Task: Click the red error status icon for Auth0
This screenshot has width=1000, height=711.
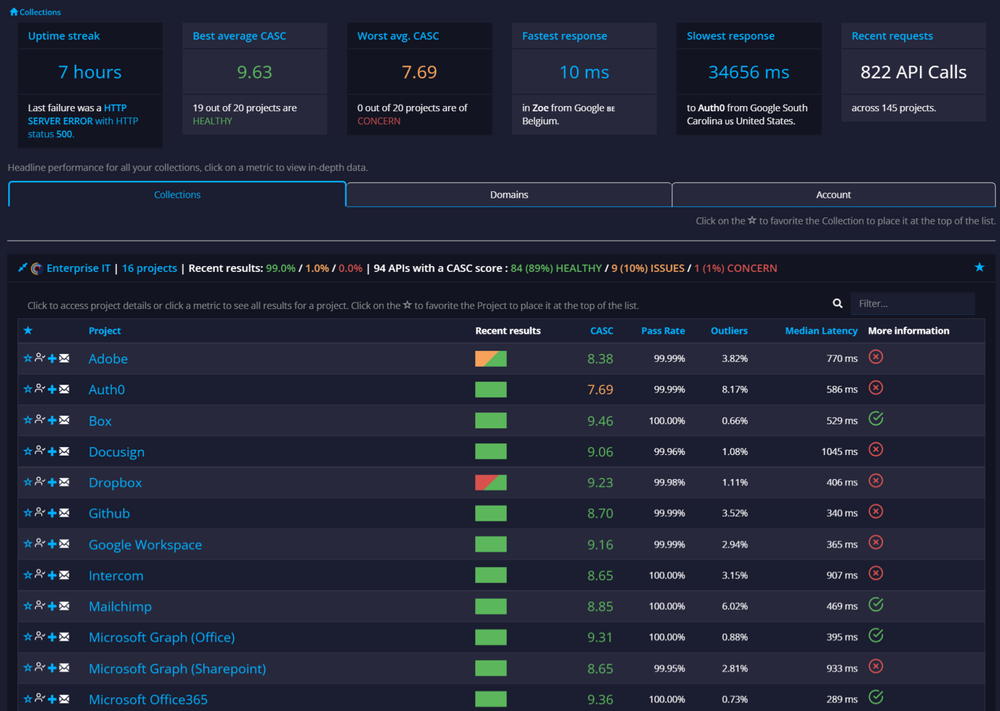Action: (876, 388)
